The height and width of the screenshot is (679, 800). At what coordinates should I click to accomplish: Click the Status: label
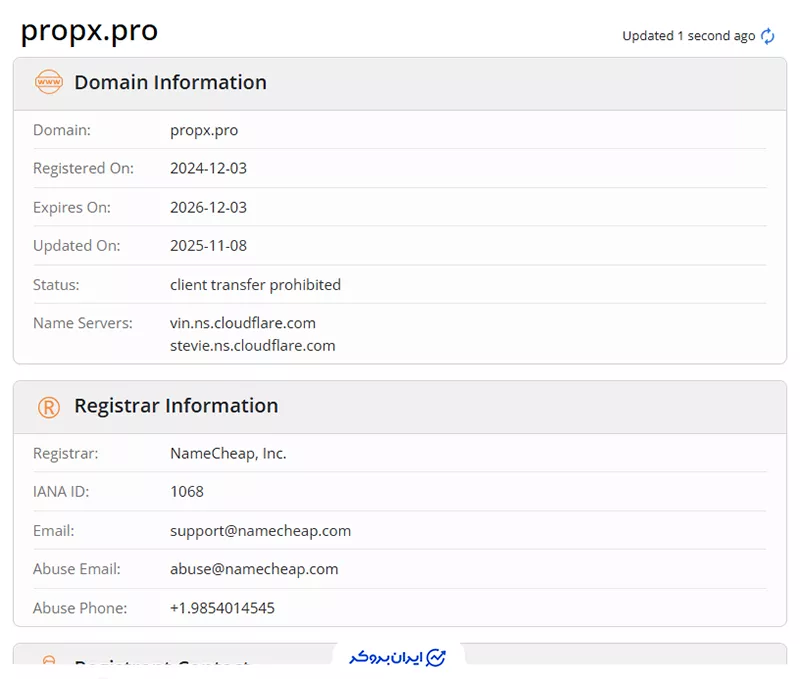point(56,285)
